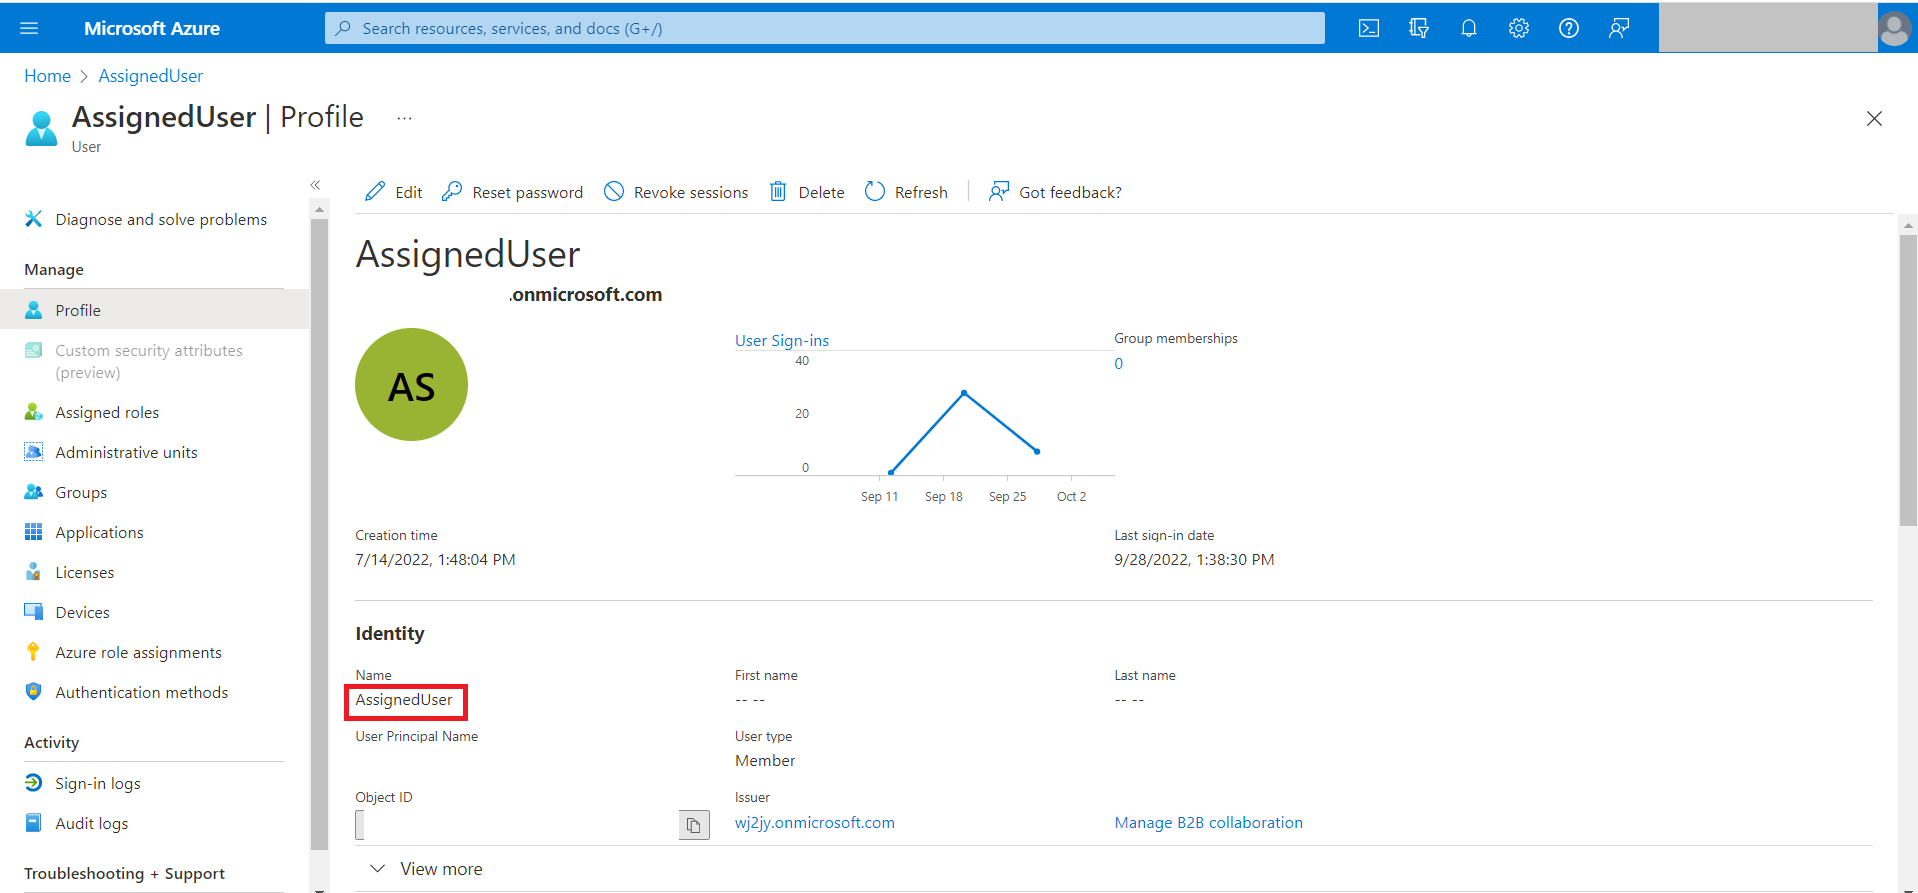The width and height of the screenshot is (1918, 893).
Task: Select Profile in the Manage menu
Action: click(x=155, y=310)
